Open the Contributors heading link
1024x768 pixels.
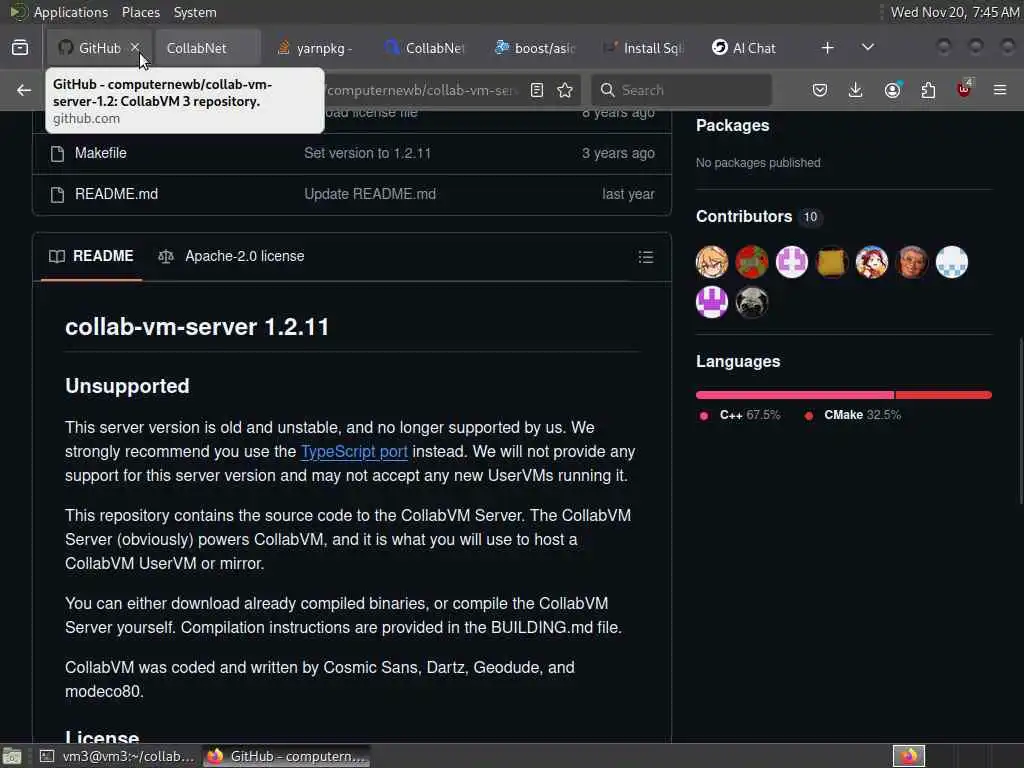[744, 216]
